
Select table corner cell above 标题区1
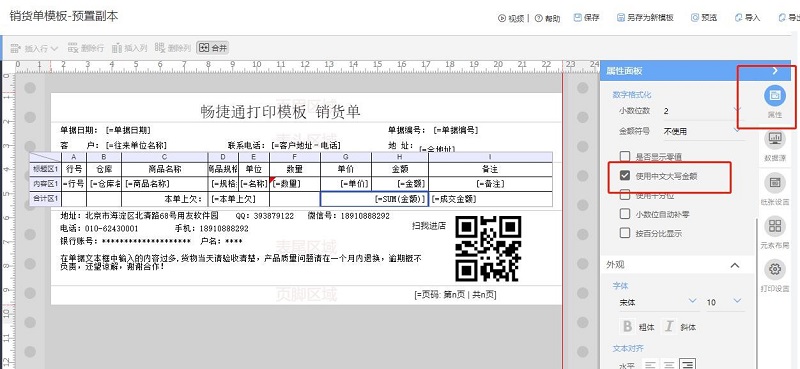coord(45,157)
